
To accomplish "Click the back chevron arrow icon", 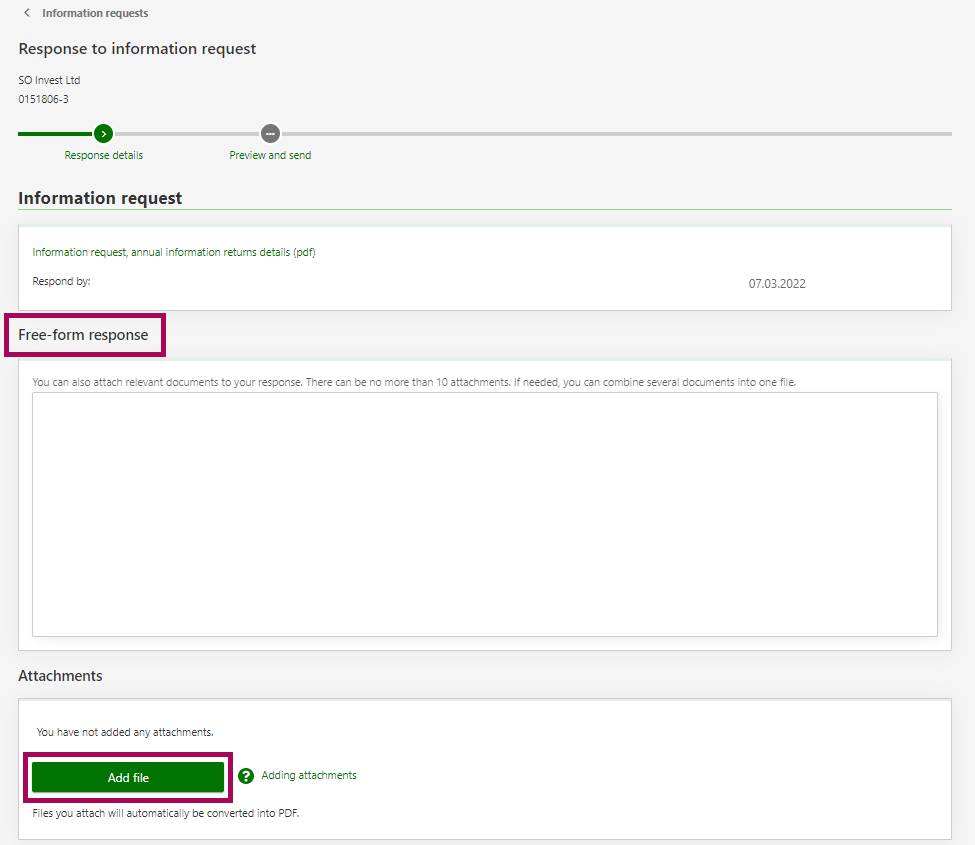I will tap(27, 13).
